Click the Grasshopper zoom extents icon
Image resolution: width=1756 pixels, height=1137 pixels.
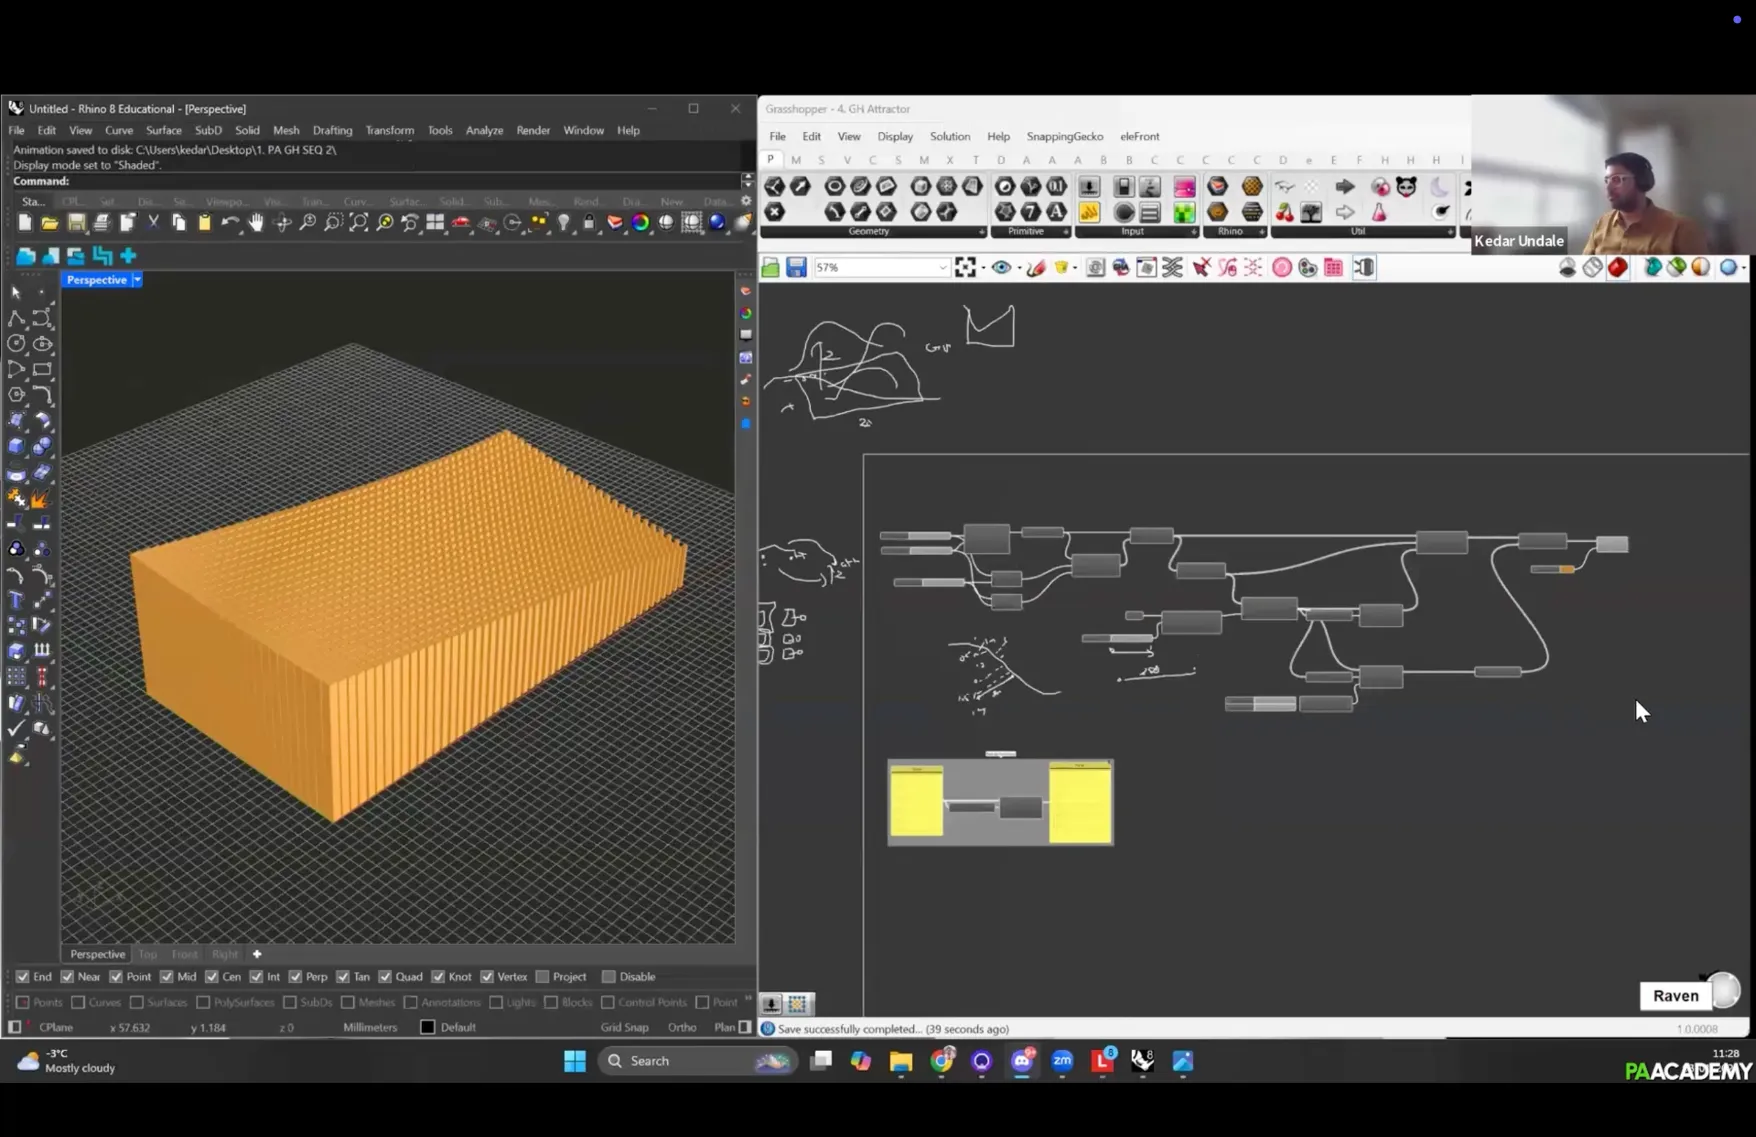click(965, 267)
